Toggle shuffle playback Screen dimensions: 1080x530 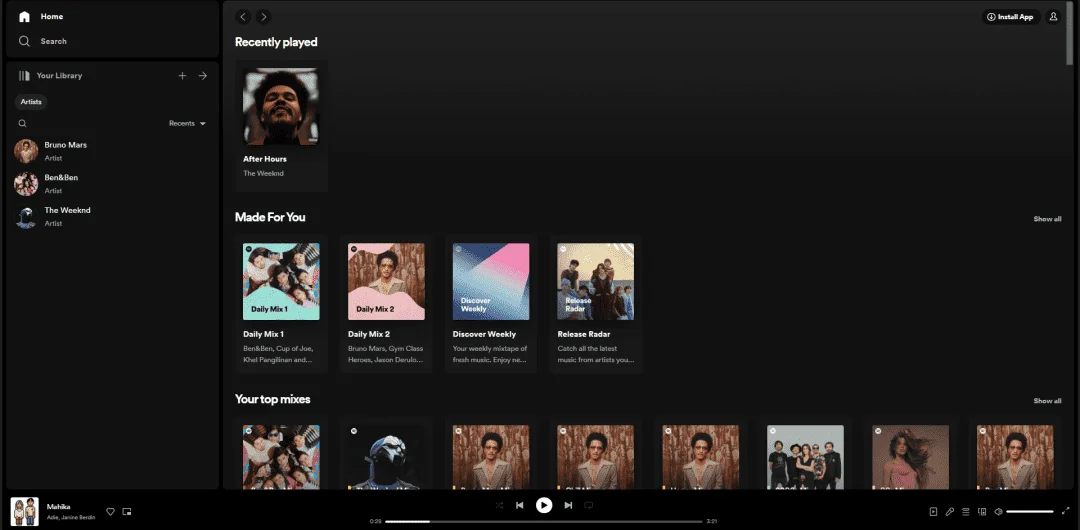tap(499, 505)
